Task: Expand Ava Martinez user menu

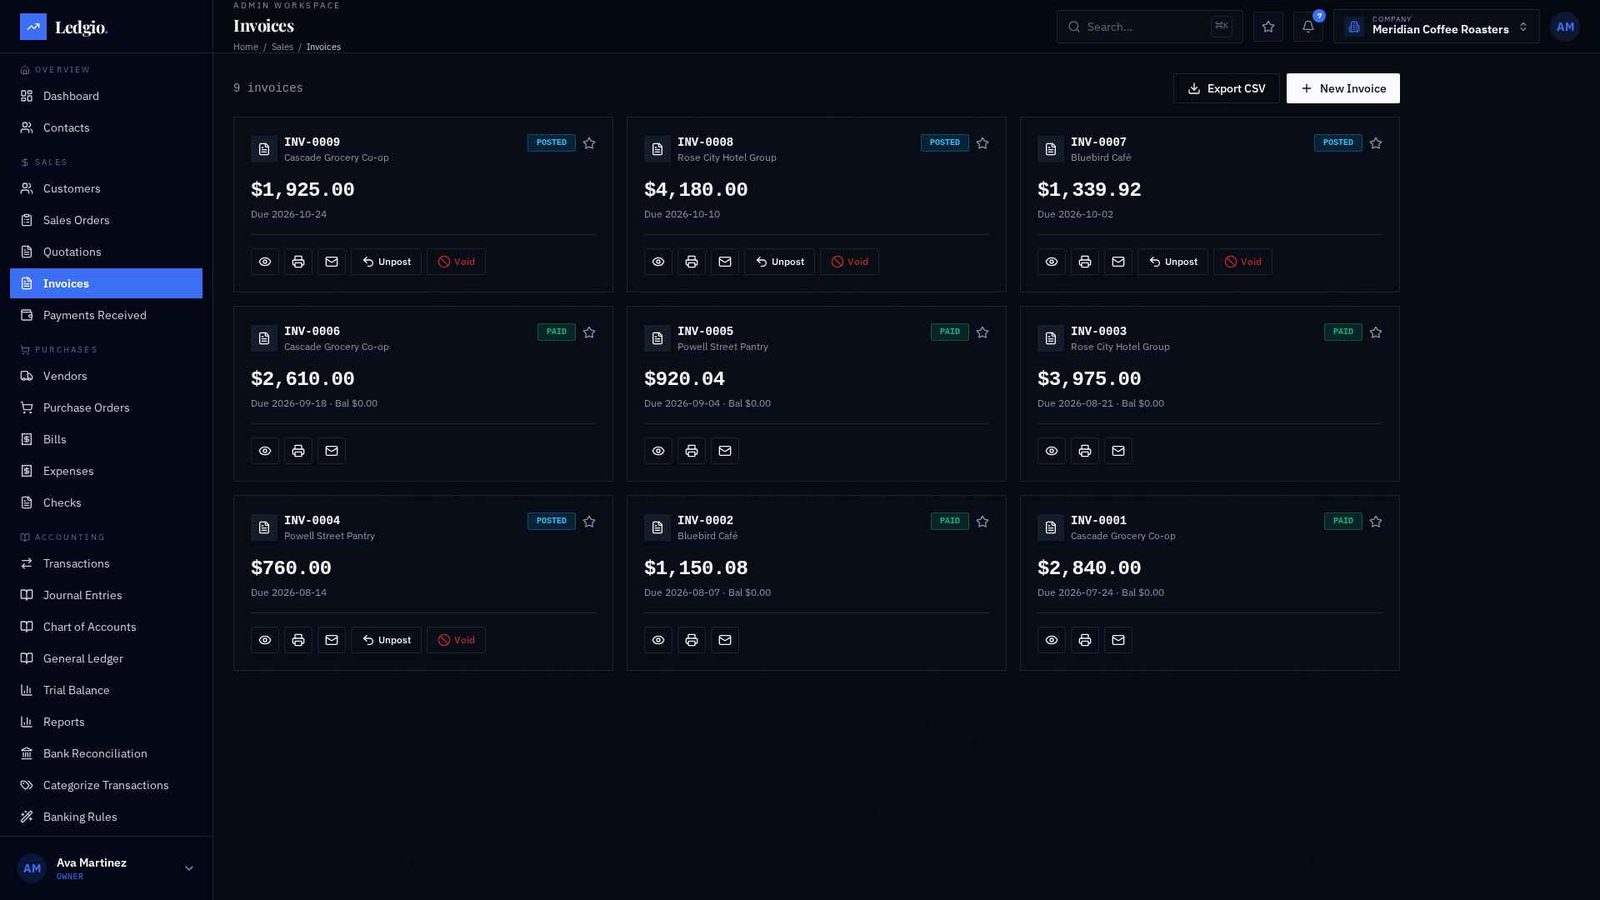Action: pos(106,868)
